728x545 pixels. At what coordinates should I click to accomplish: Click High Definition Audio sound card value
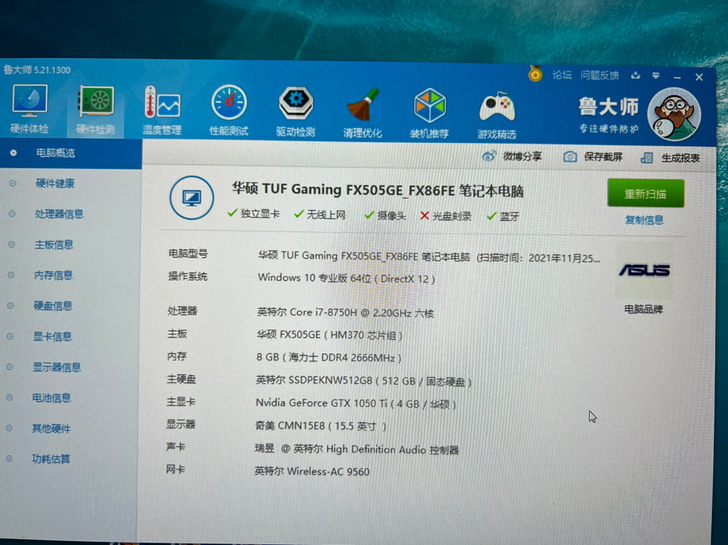(357, 449)
